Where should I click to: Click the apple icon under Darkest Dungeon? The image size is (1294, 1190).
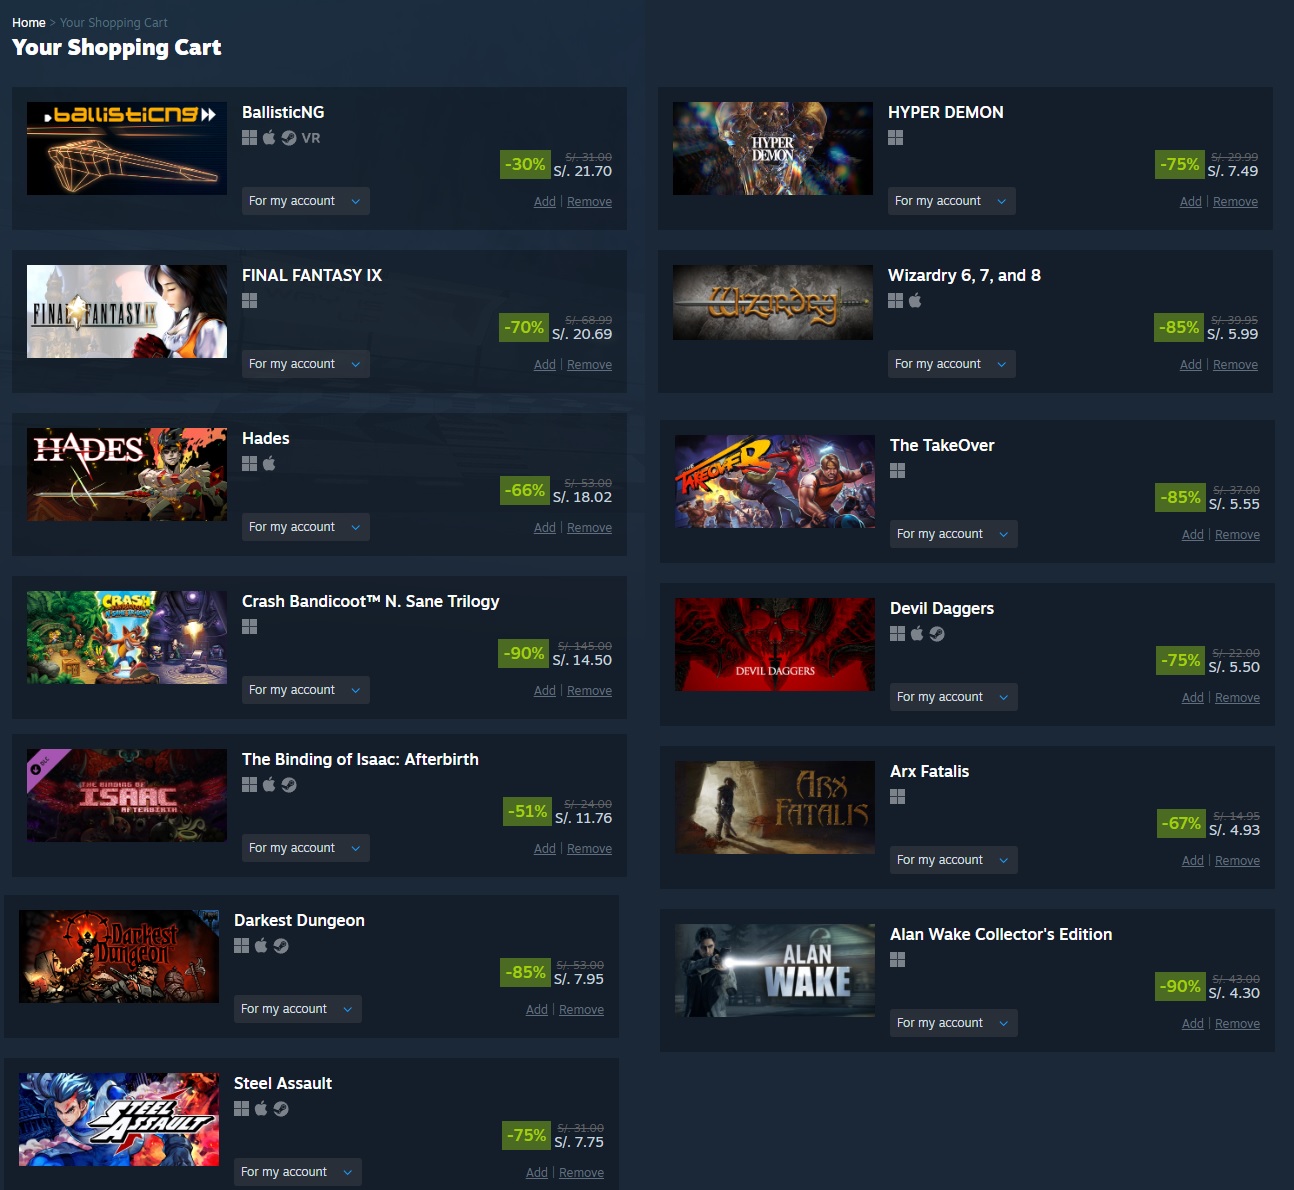pos(261,945)
